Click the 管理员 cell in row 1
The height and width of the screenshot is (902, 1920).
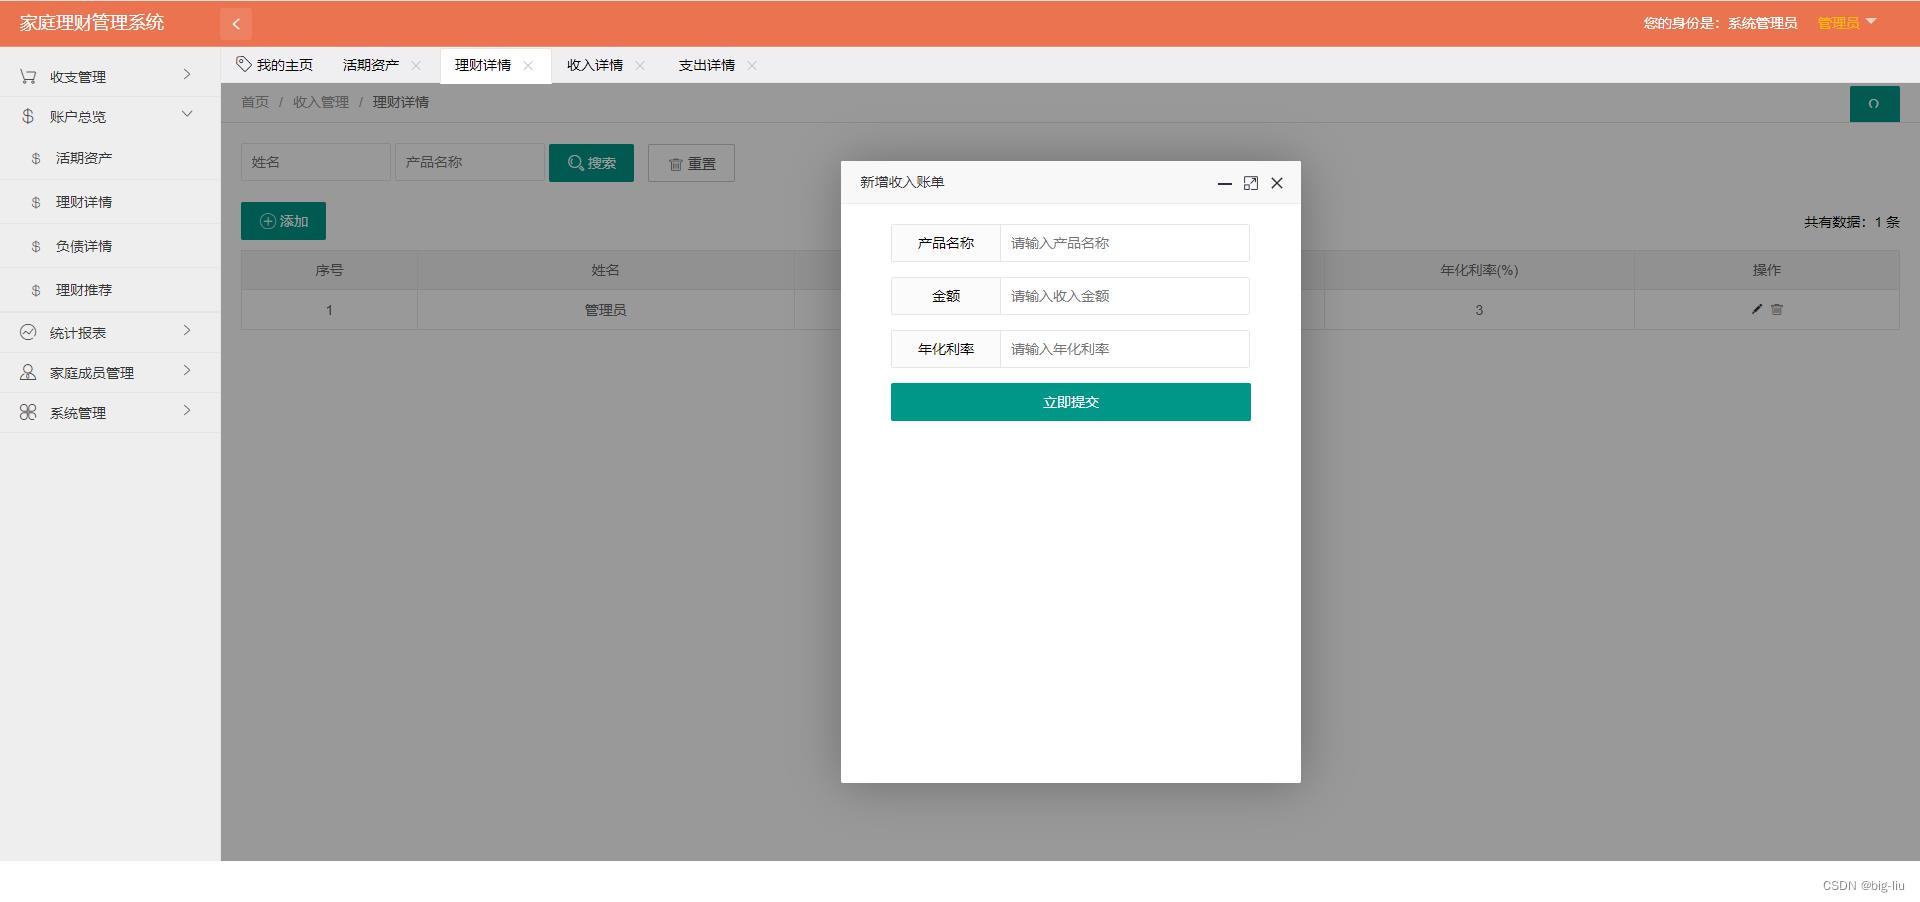click(x=606, y=310)
